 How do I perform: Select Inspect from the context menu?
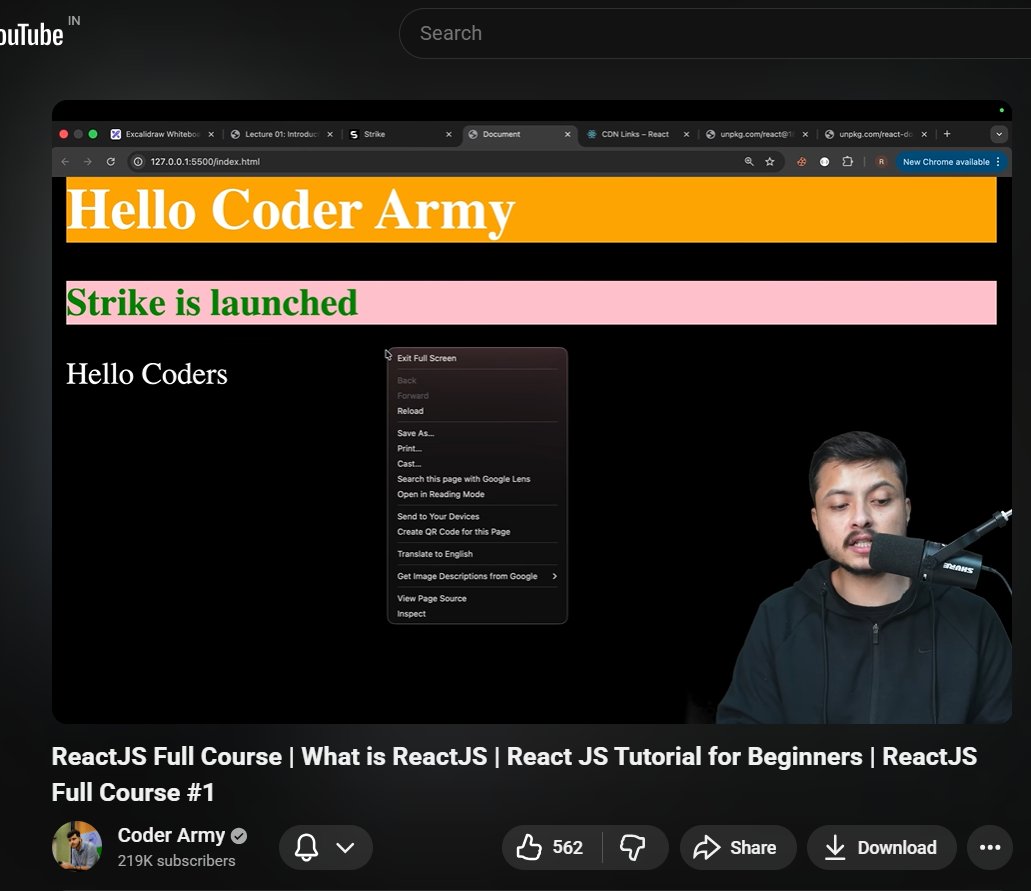click(411, 613)
